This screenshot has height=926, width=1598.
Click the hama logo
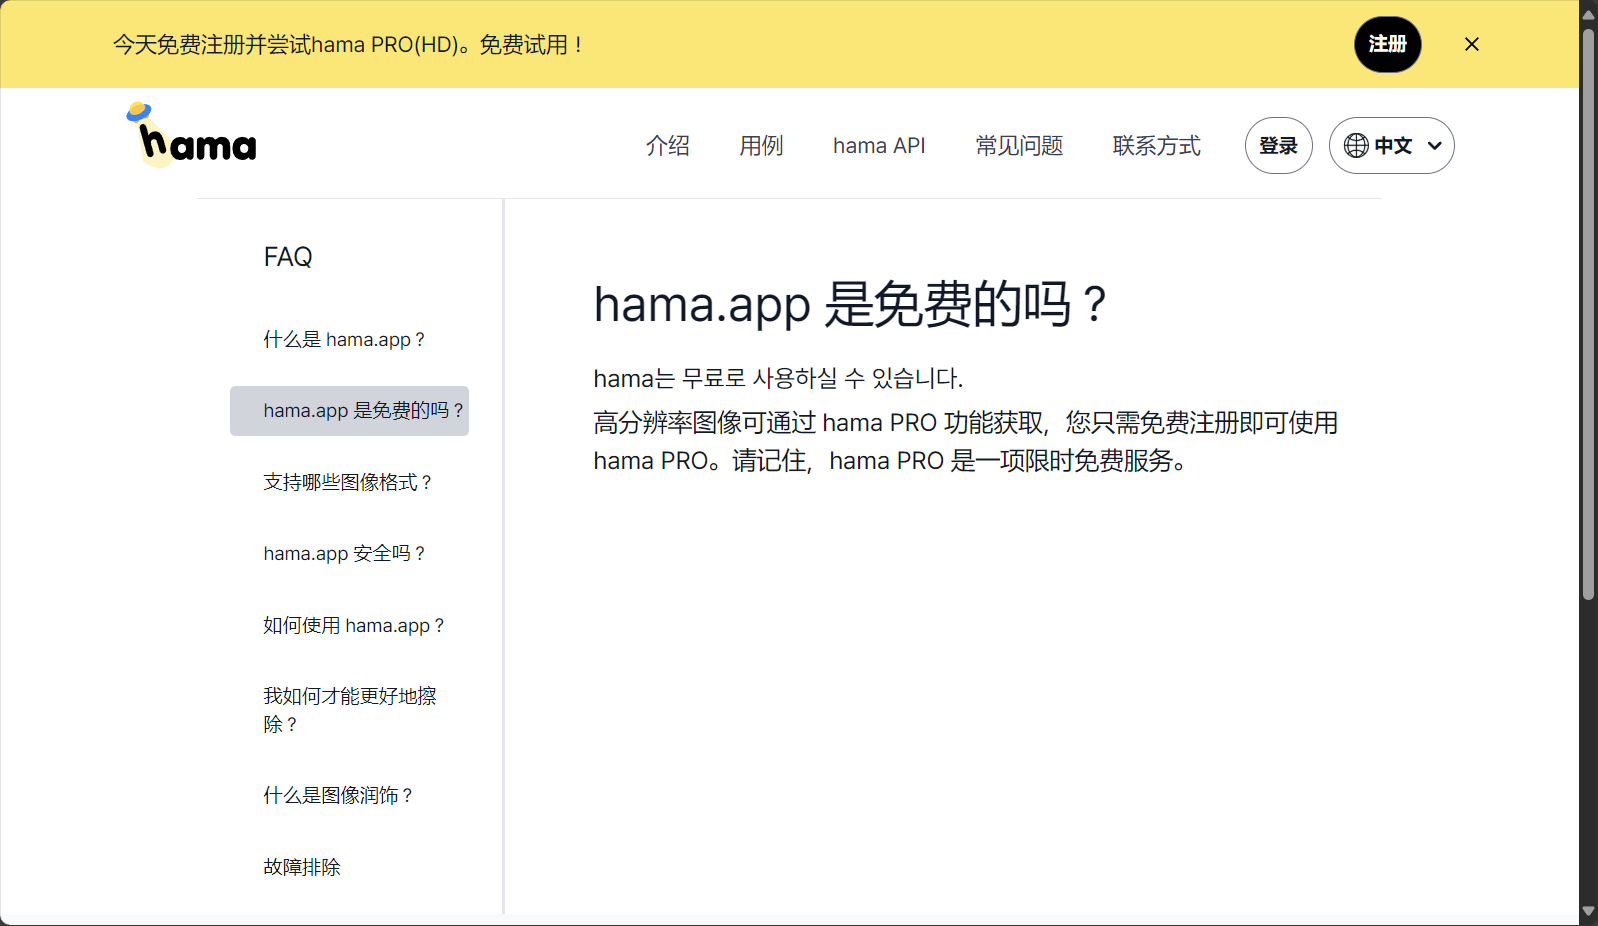pos(191,134)
